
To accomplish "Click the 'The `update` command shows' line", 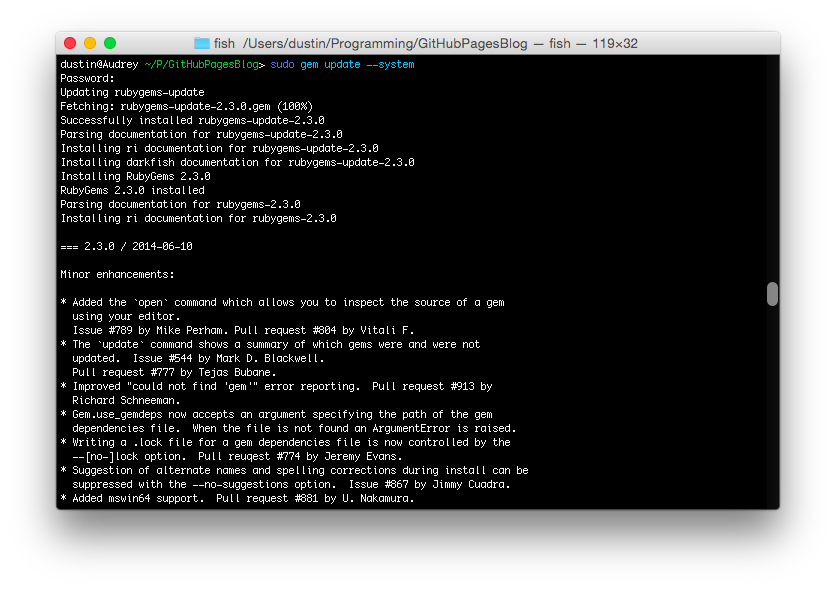I will (x=270, y=344).
